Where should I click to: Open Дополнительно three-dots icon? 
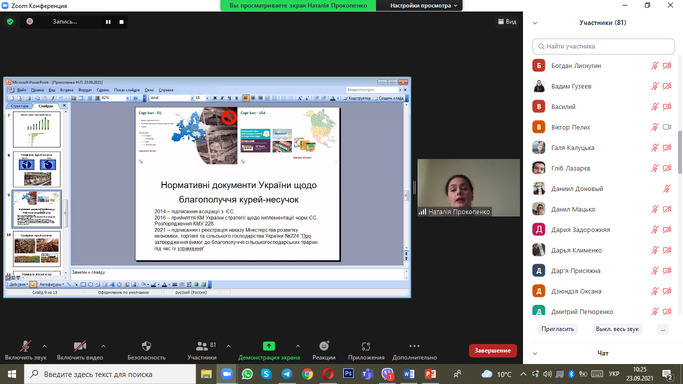pos(414,346)
